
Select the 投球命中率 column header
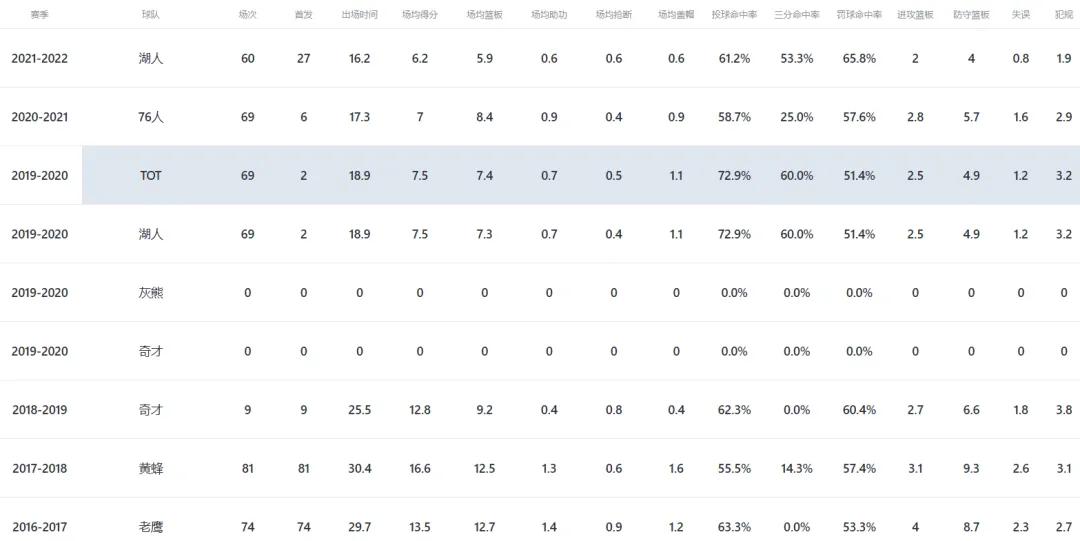point(734,14)
